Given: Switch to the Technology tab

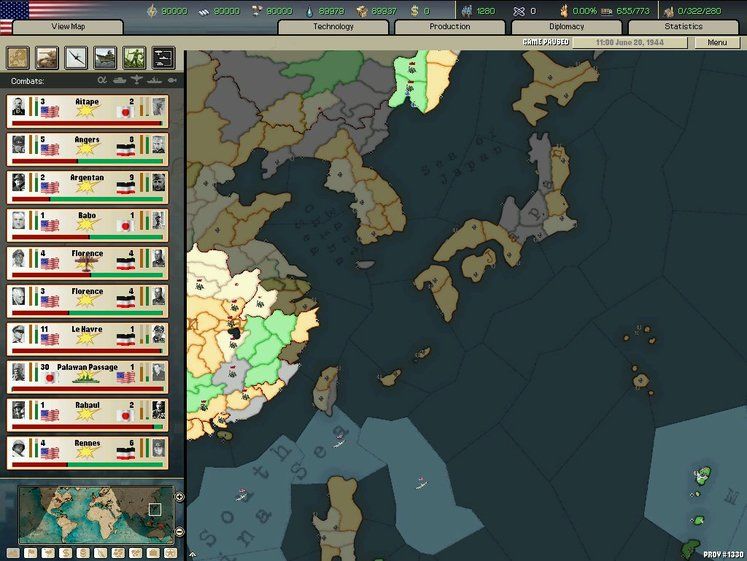Looking at the screenshot, I should pos(333,27).
